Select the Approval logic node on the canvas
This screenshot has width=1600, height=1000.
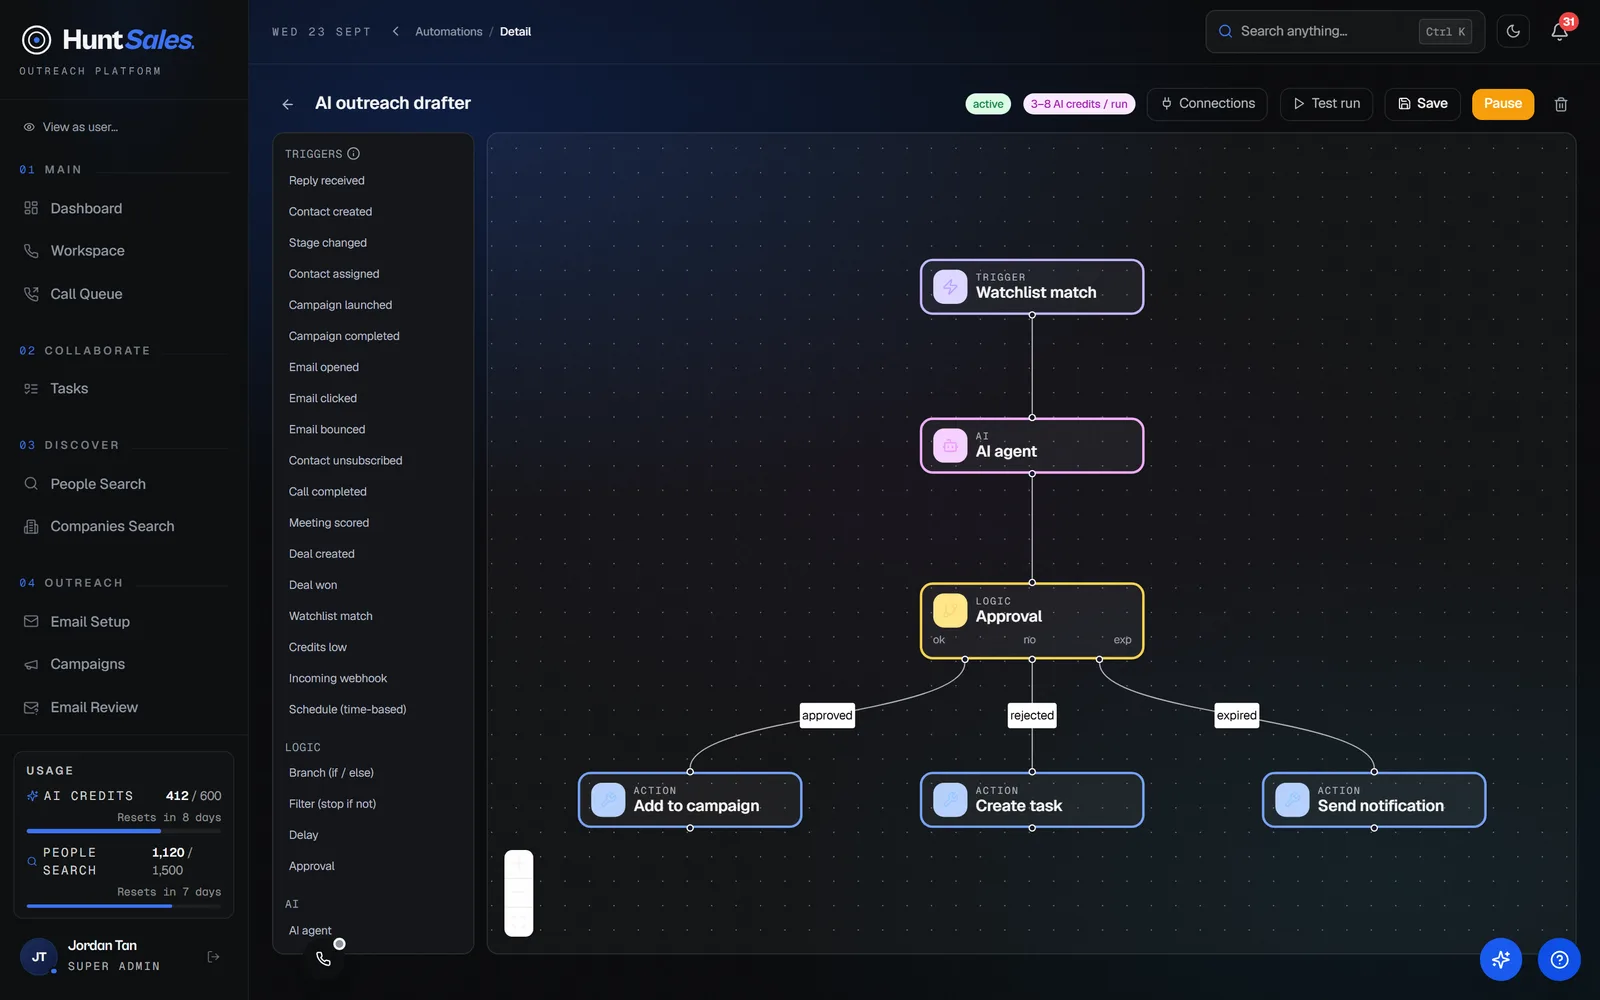pos(1032,621)
